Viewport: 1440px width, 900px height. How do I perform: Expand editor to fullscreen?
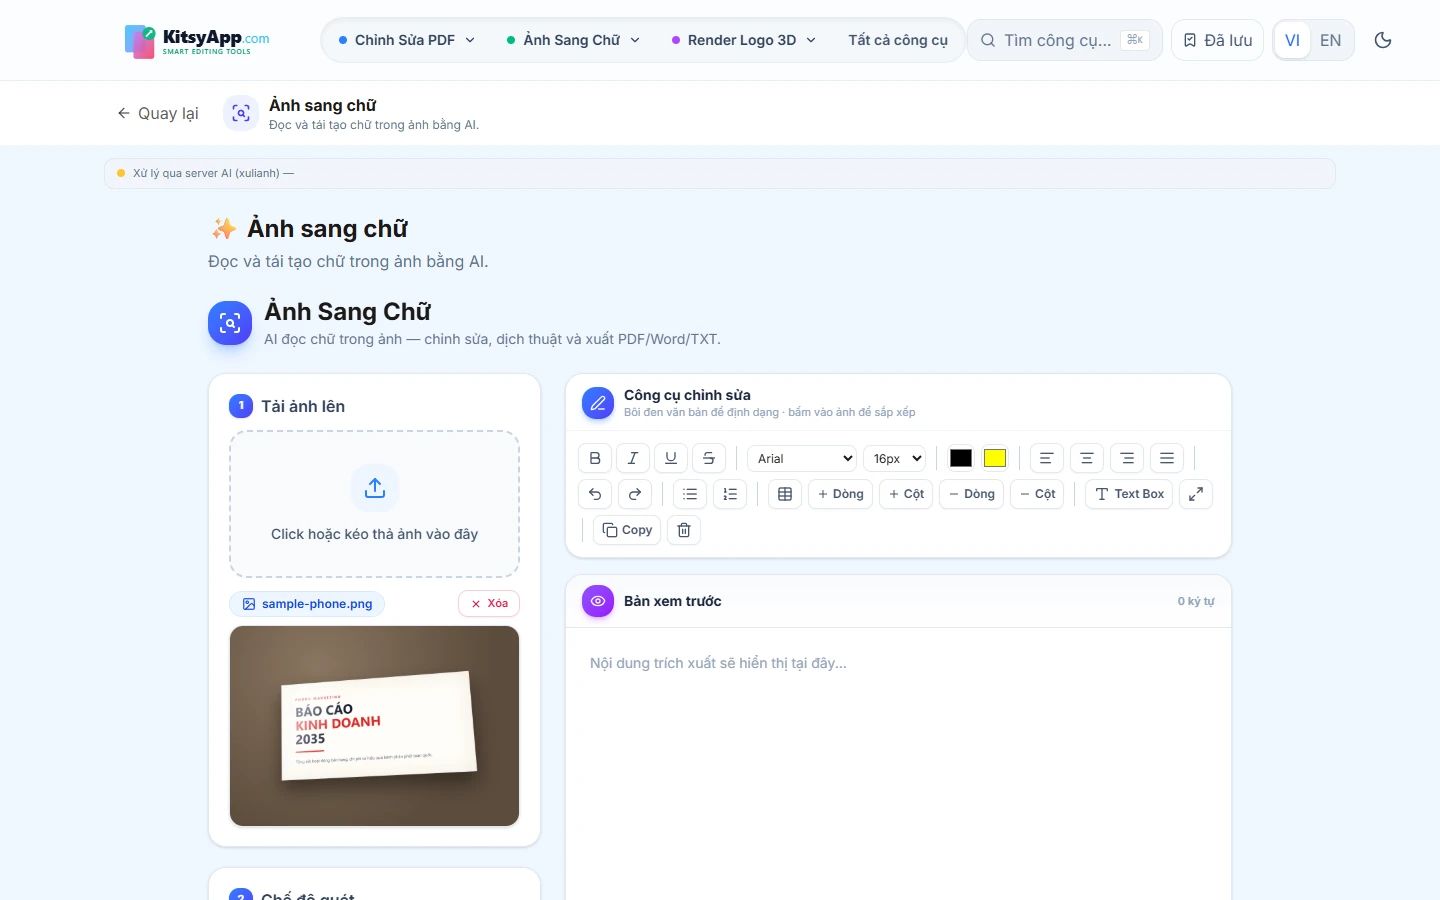(1196, 494)
